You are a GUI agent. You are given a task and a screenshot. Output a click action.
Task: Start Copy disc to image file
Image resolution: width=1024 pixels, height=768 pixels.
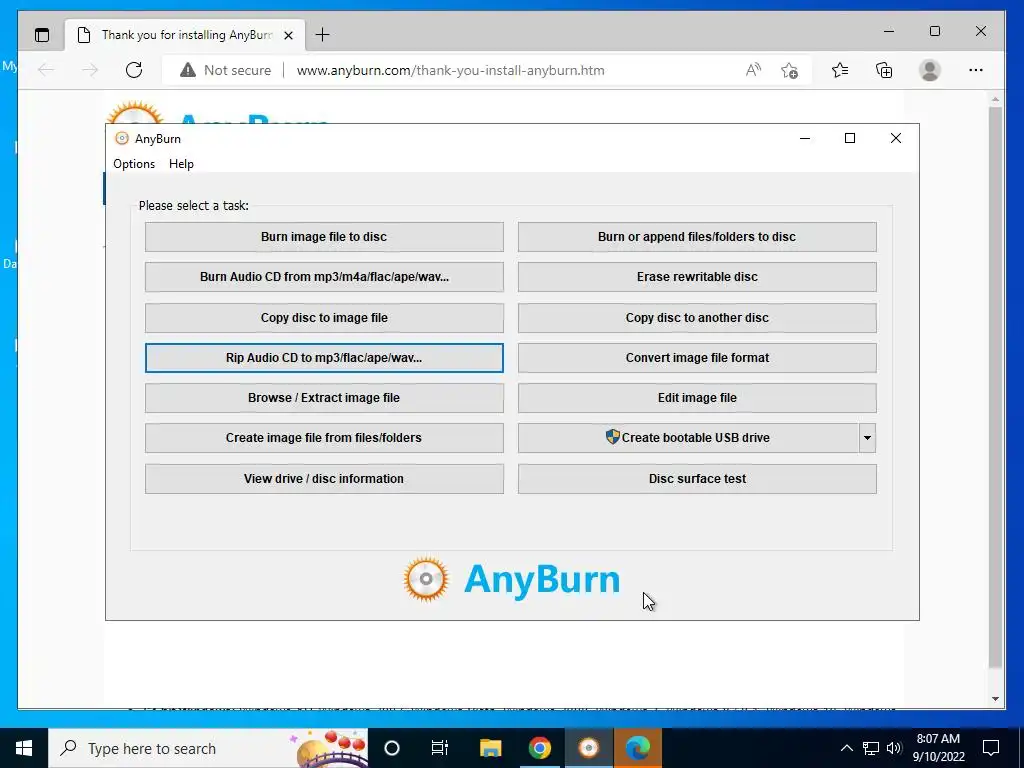click(x=324, y=317)
